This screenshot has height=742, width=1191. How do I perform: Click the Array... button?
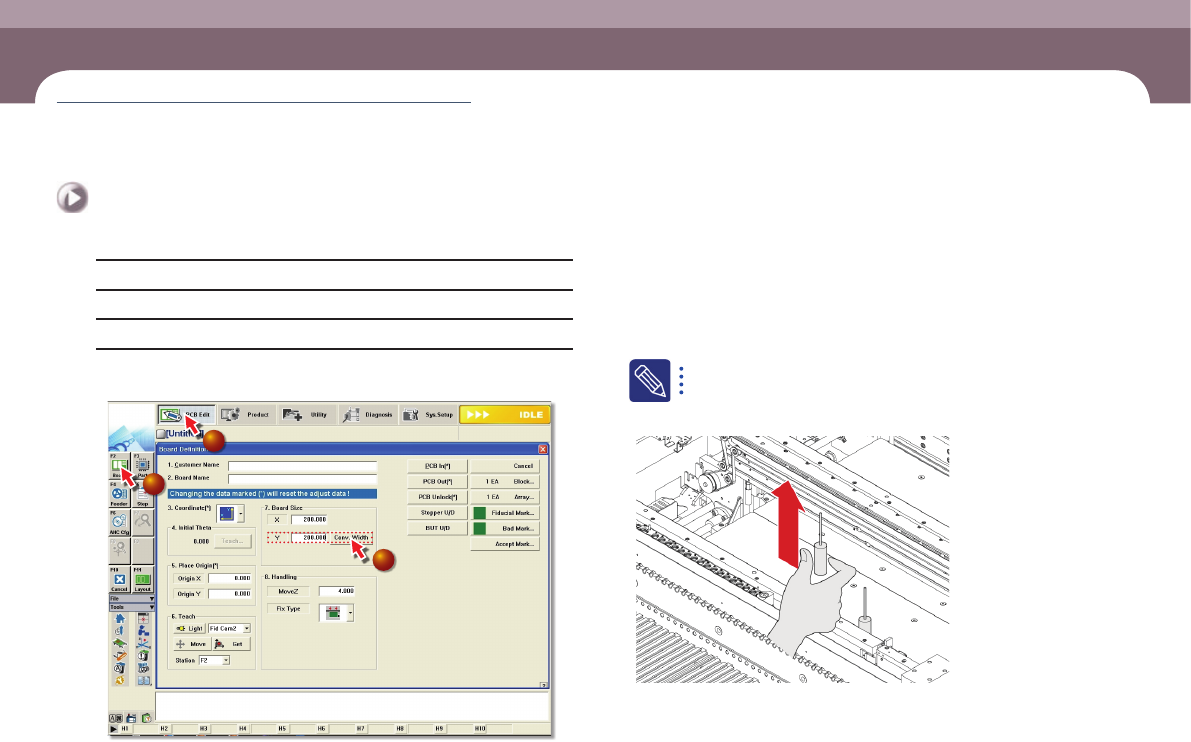pyautogui.click(x=505, y=497)
